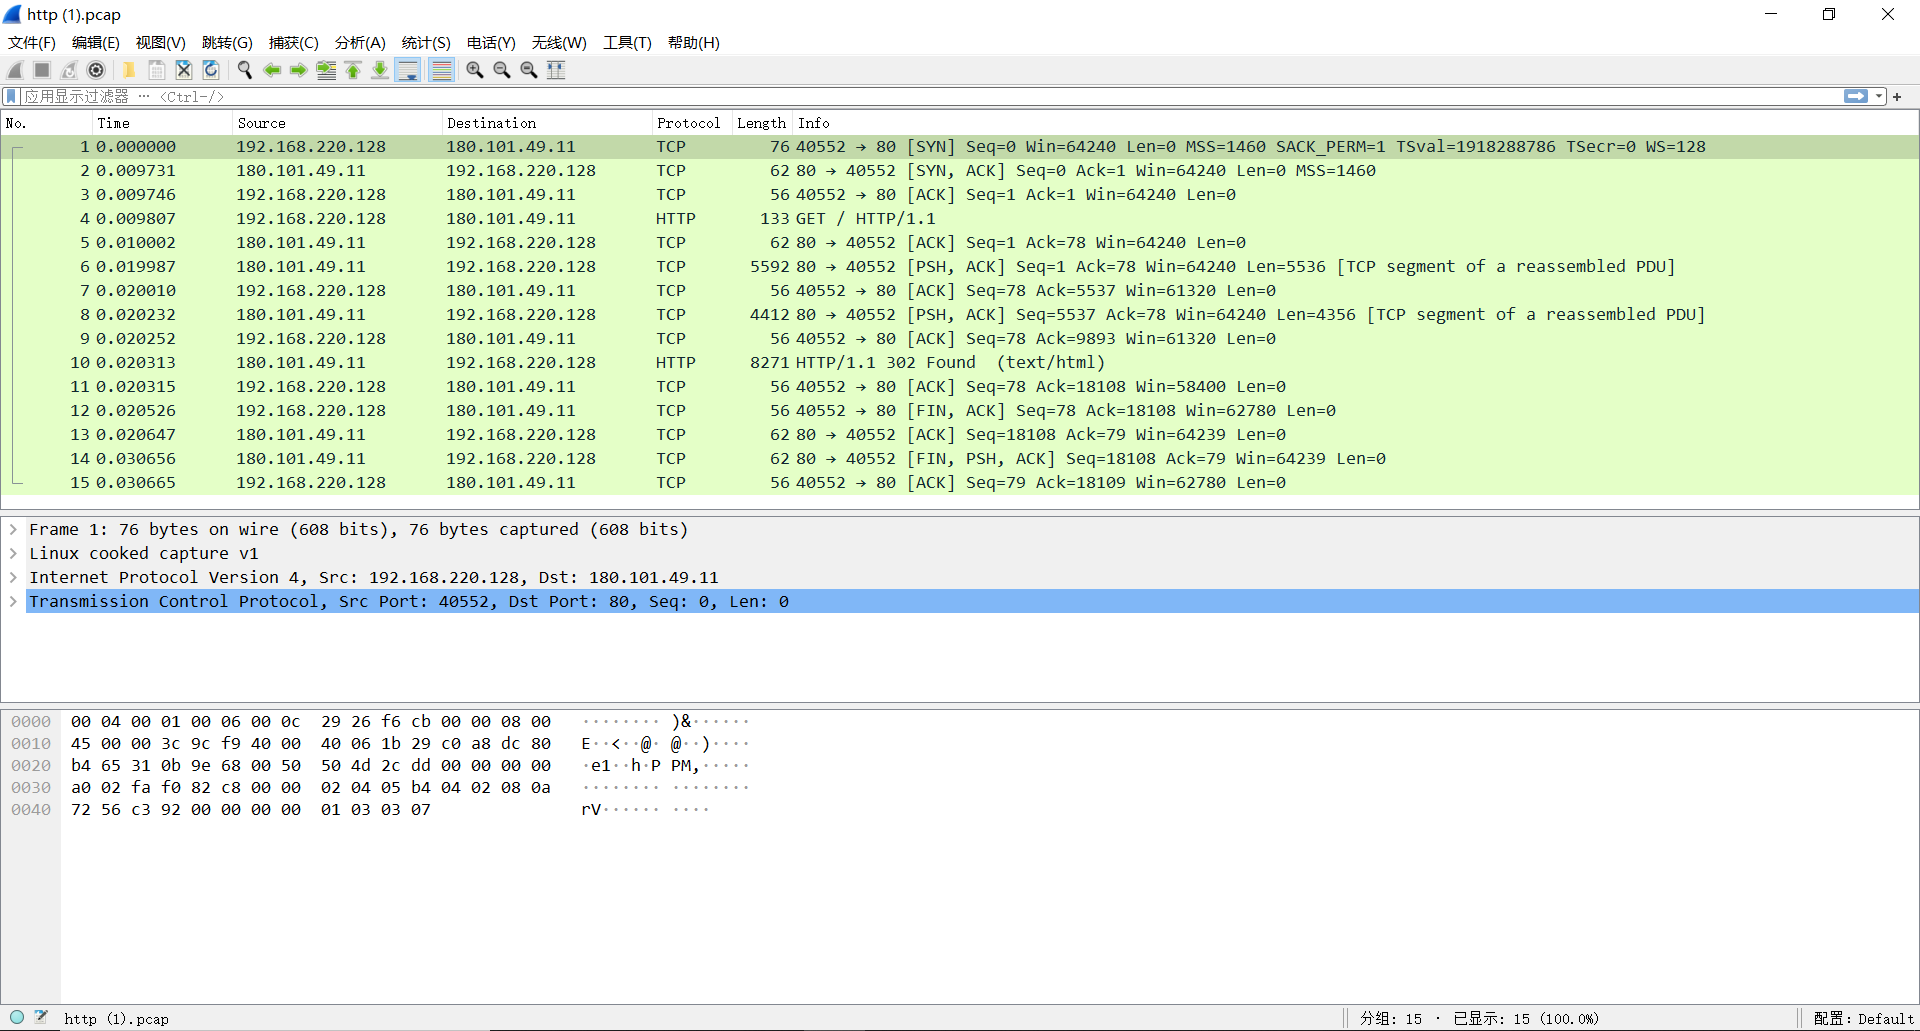The height and width of the screenshot is (1031, 1920).
Task: Expand Transmission Control Protocol row
Action: (x=13, y=601)
